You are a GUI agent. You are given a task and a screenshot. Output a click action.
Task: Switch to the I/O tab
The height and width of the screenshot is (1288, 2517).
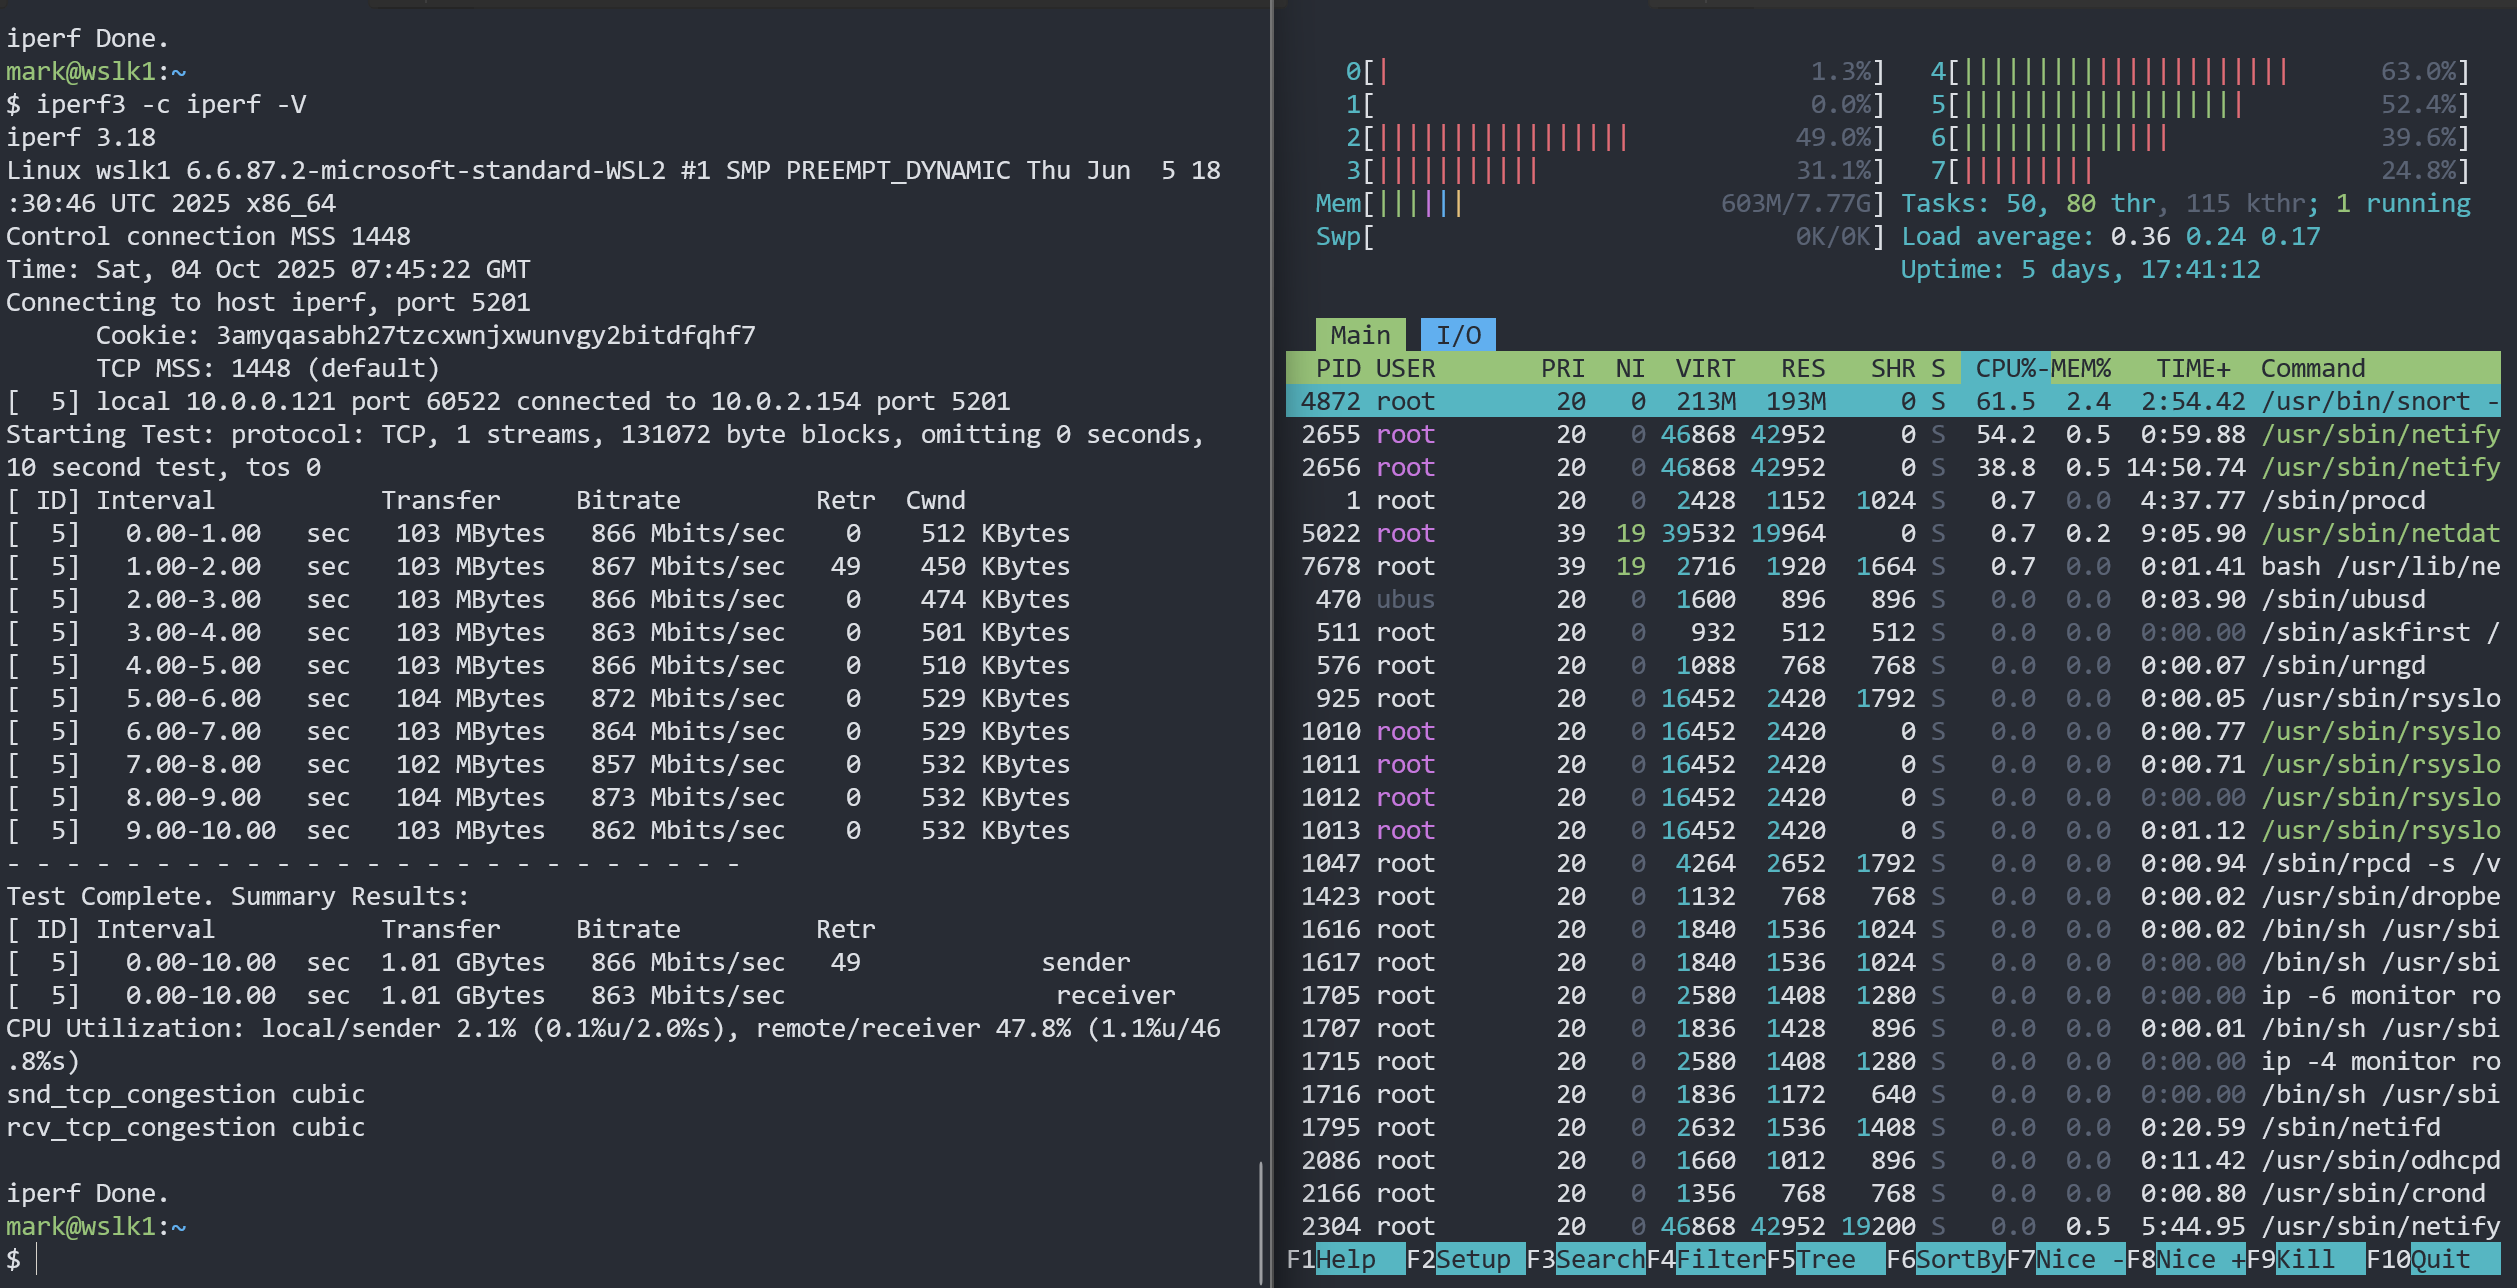(x=1458, y=335)
